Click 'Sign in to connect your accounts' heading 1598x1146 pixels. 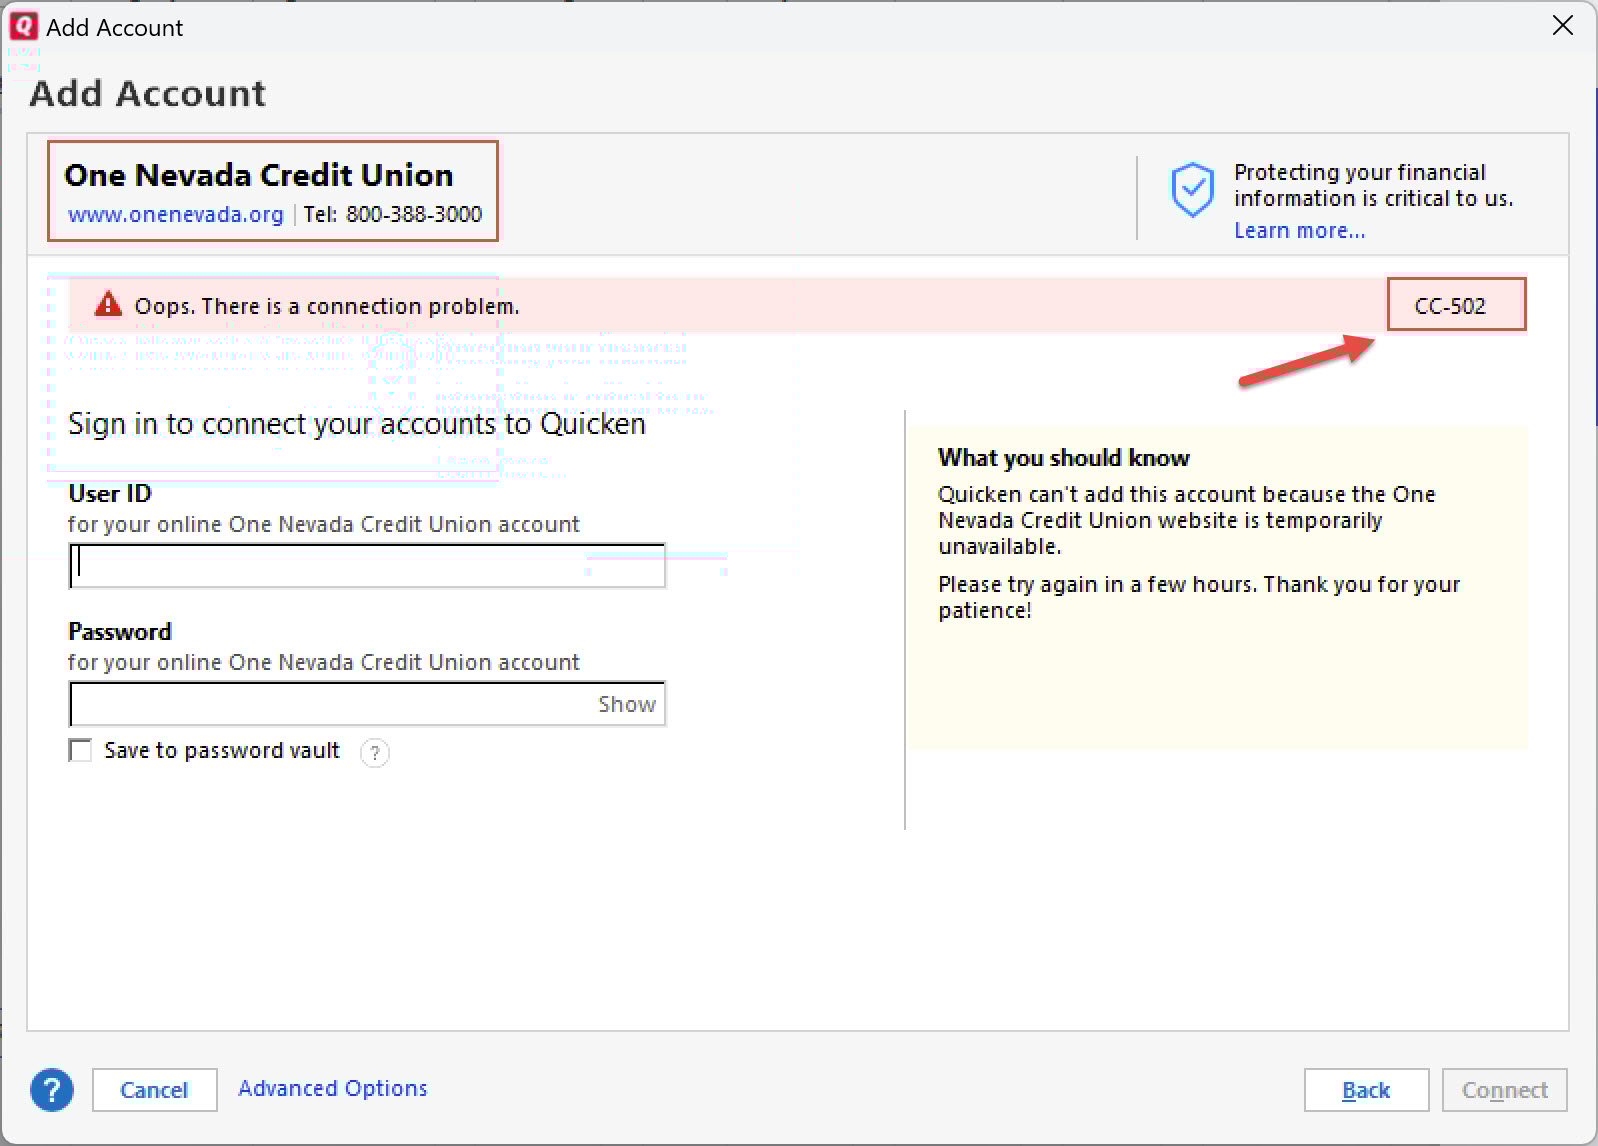357,424
